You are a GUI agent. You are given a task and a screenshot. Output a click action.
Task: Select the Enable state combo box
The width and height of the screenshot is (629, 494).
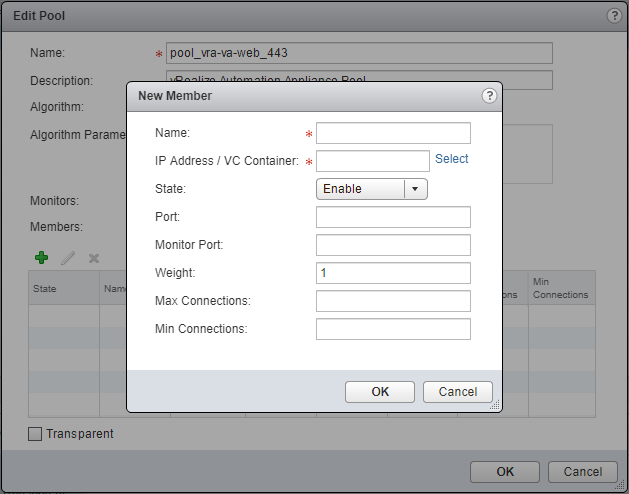point(361,189)
